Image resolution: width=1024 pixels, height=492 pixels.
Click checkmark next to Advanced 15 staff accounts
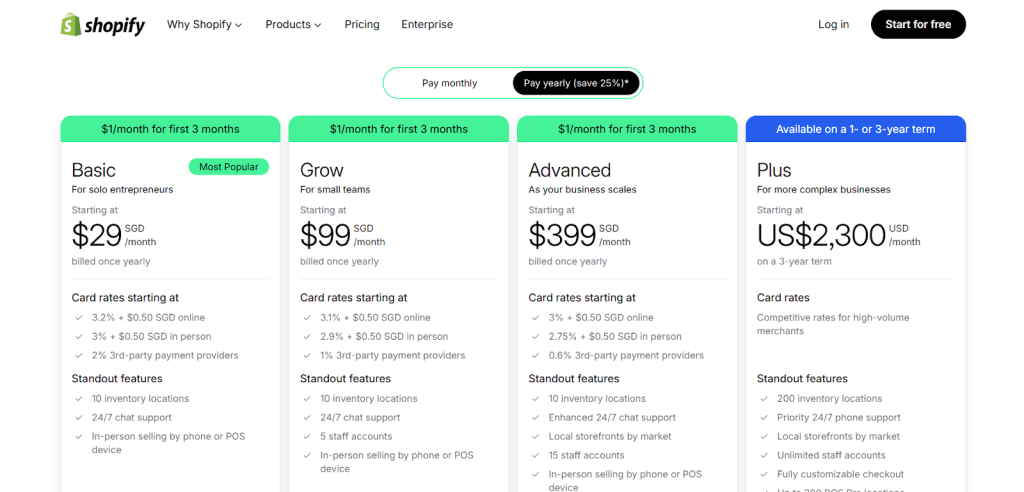tap(535, 456)
